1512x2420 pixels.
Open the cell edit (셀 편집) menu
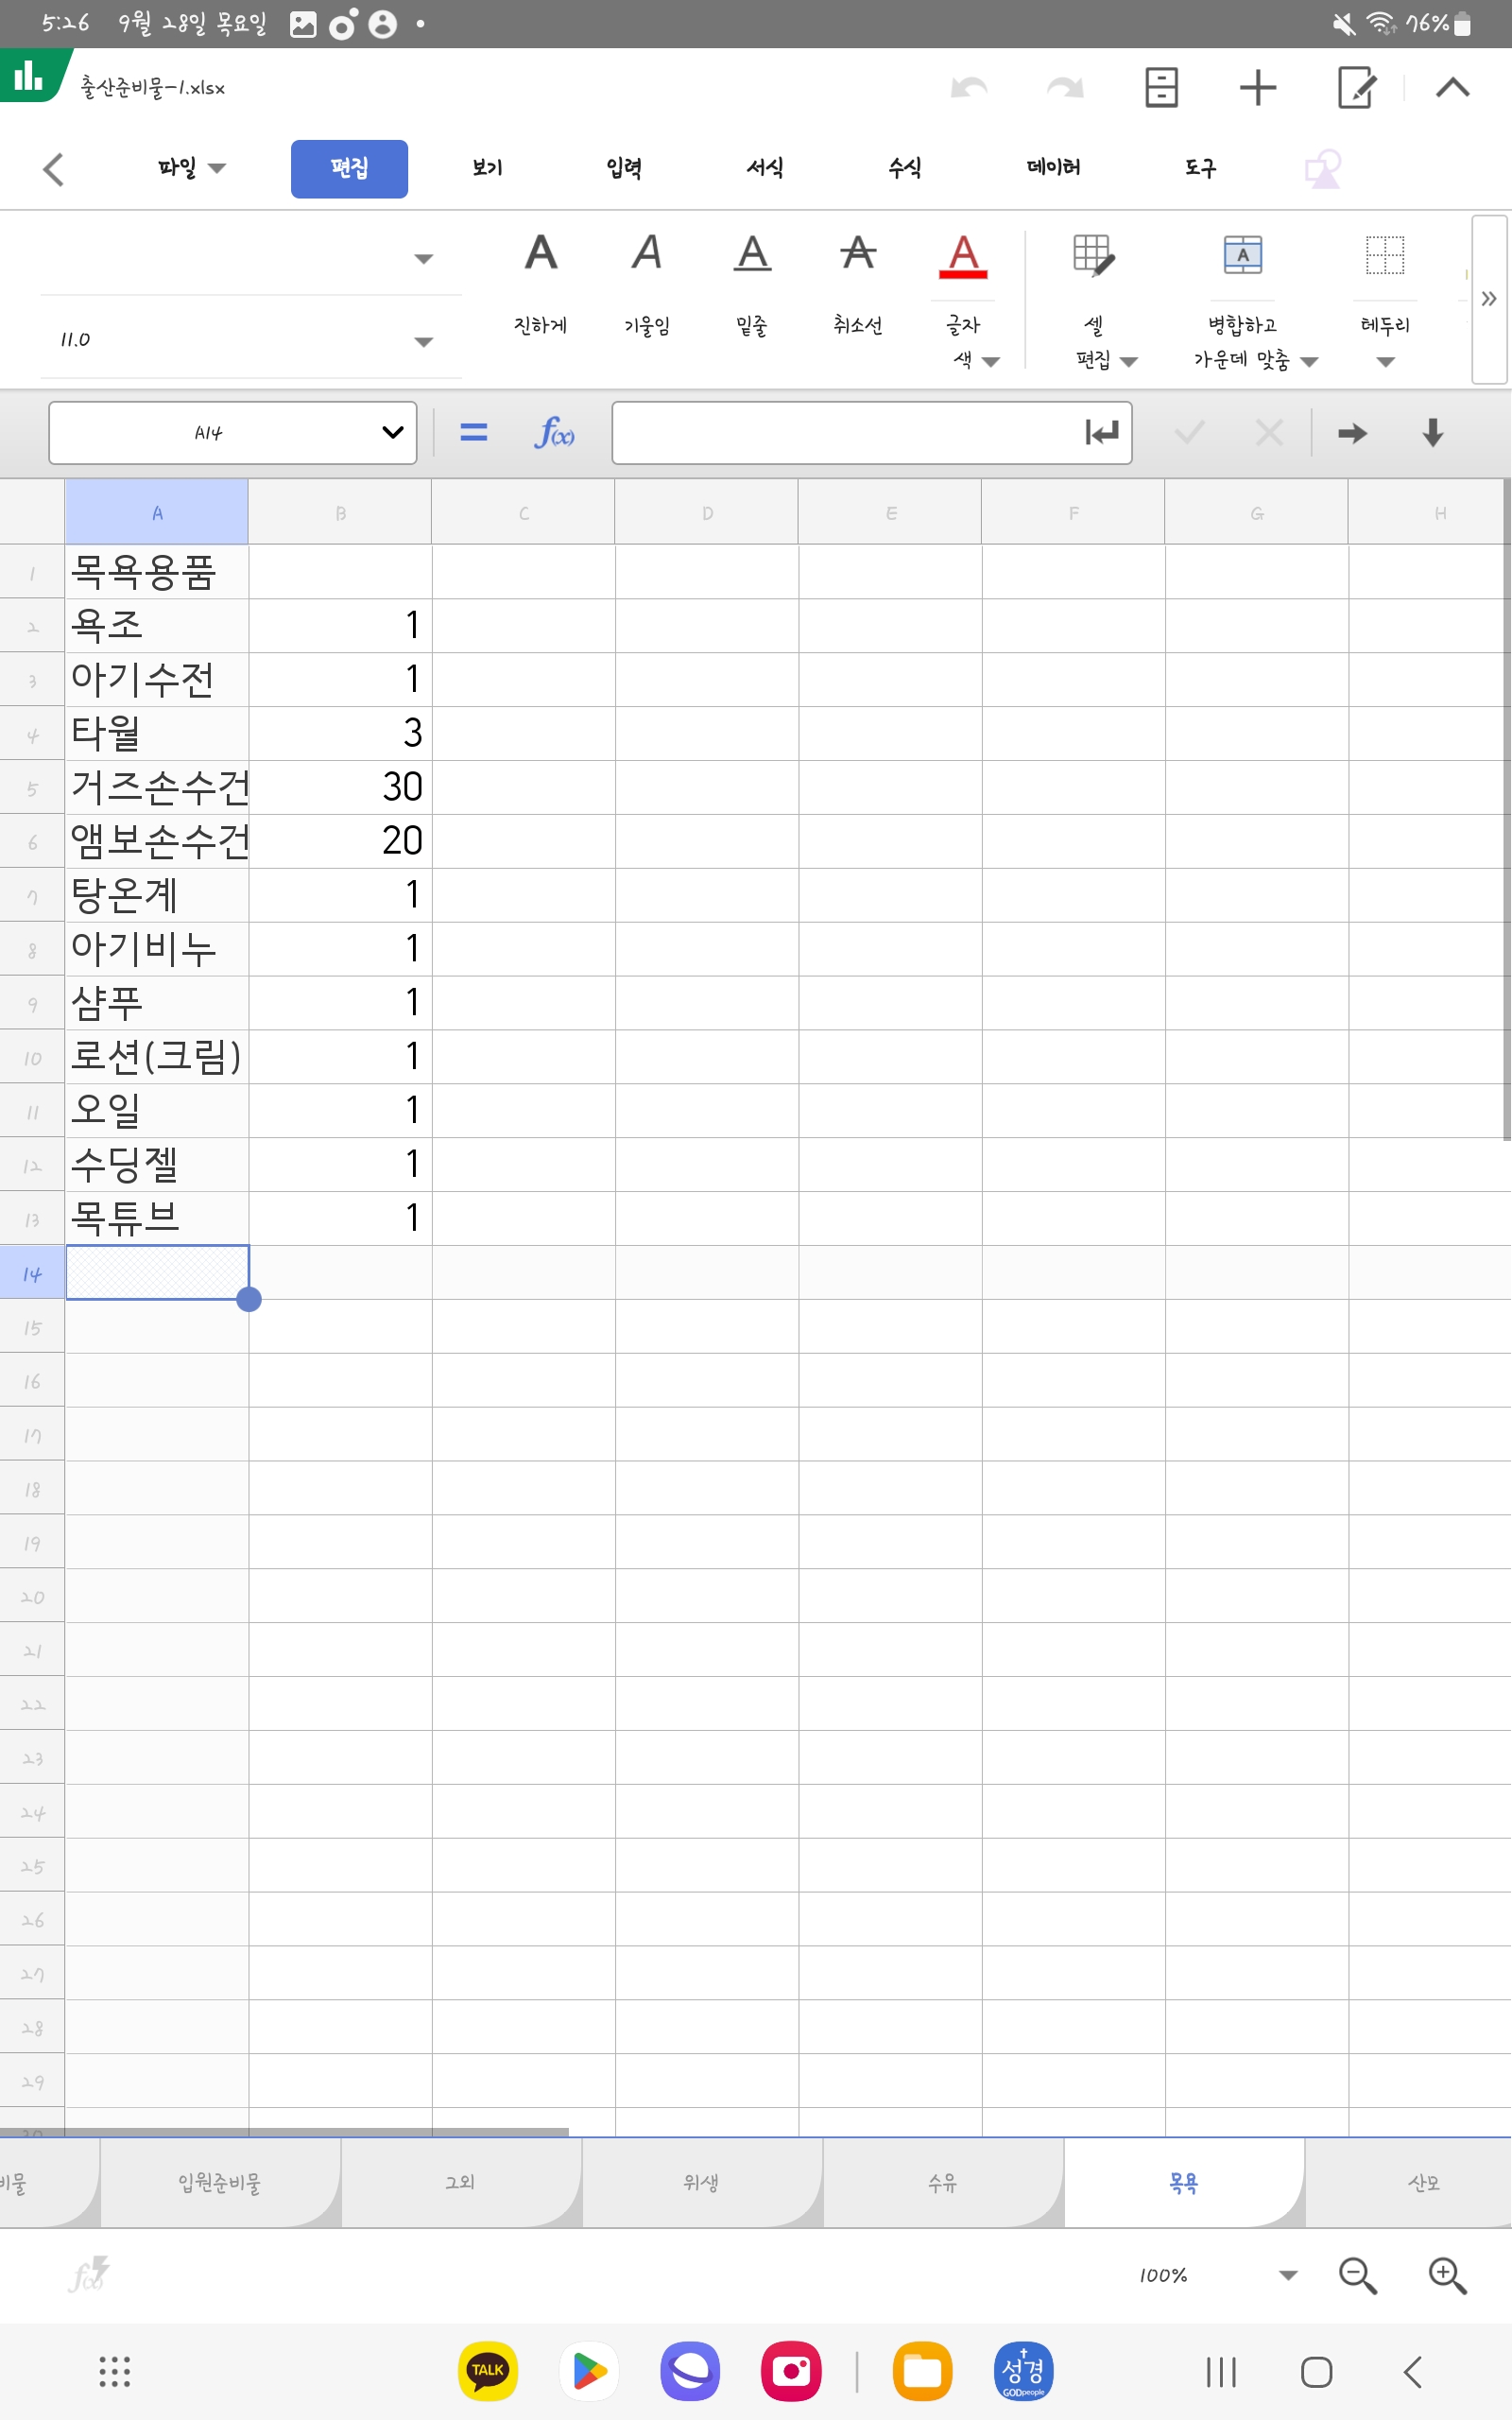(x=1094, y=256)
